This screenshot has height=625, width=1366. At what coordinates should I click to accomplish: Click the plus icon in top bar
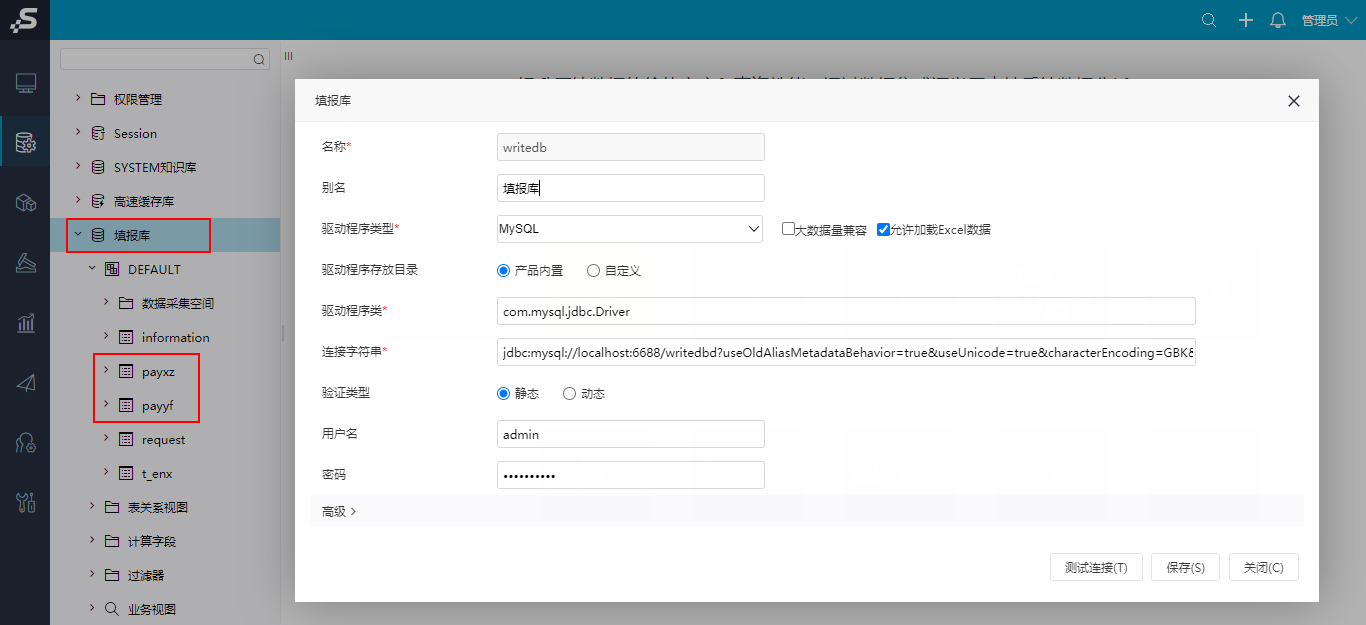tap(1246, 20)
